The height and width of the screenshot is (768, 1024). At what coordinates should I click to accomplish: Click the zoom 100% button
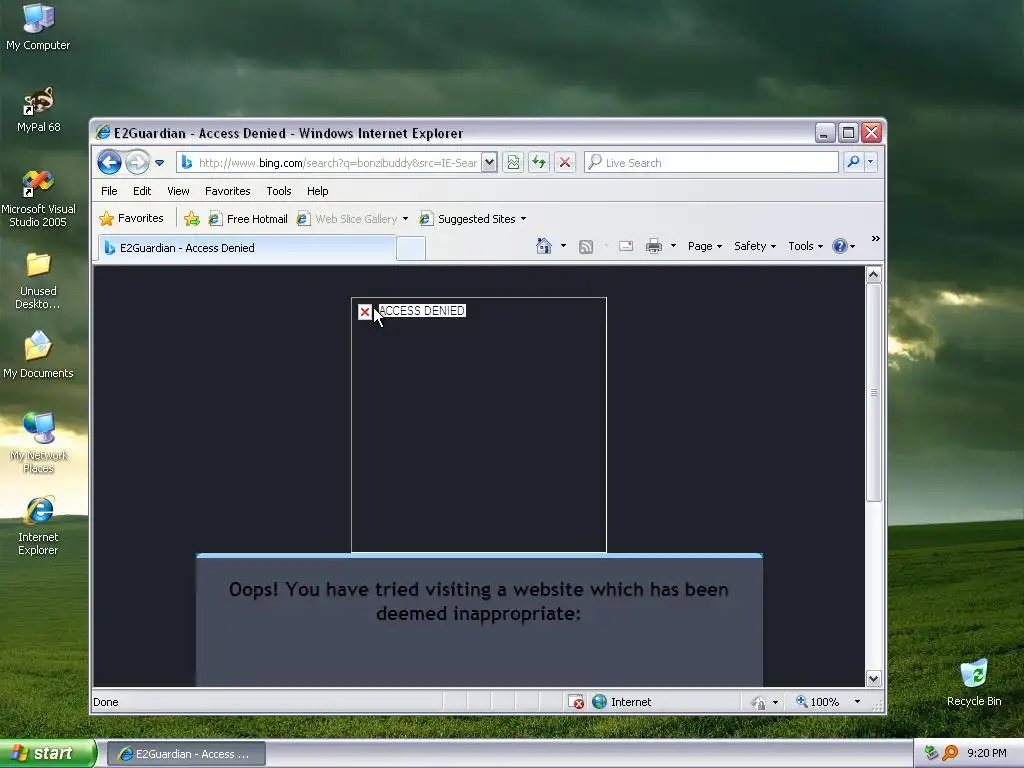pos(818,702)
